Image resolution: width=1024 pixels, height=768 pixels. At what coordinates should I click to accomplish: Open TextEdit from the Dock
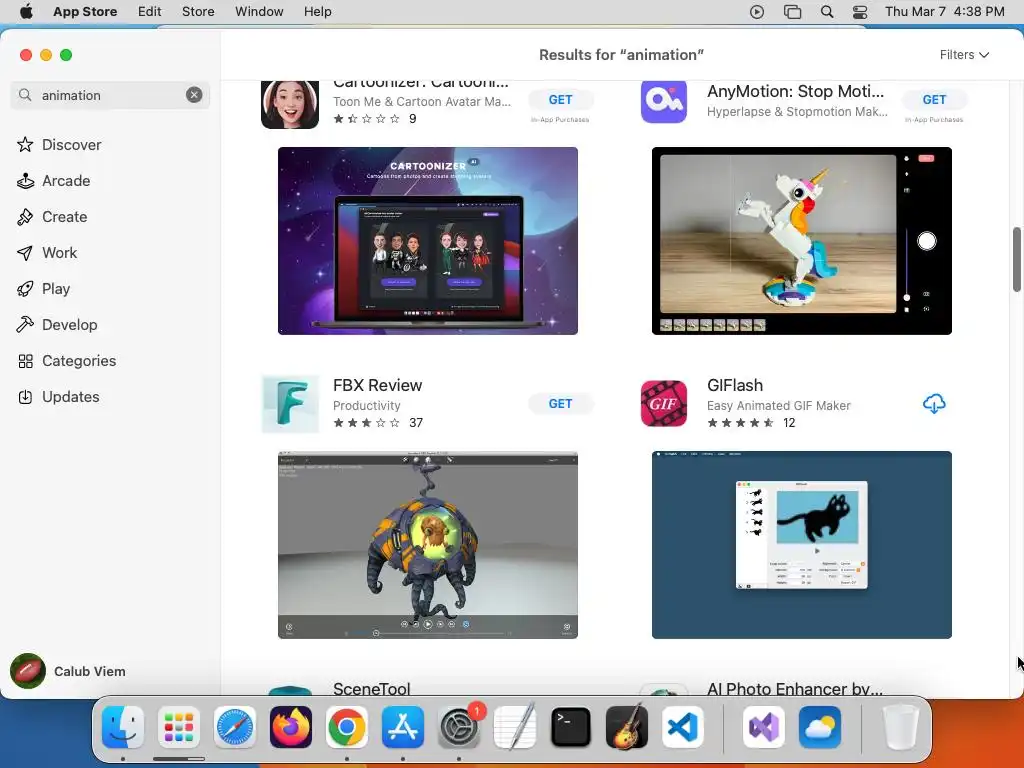(515, 727)
